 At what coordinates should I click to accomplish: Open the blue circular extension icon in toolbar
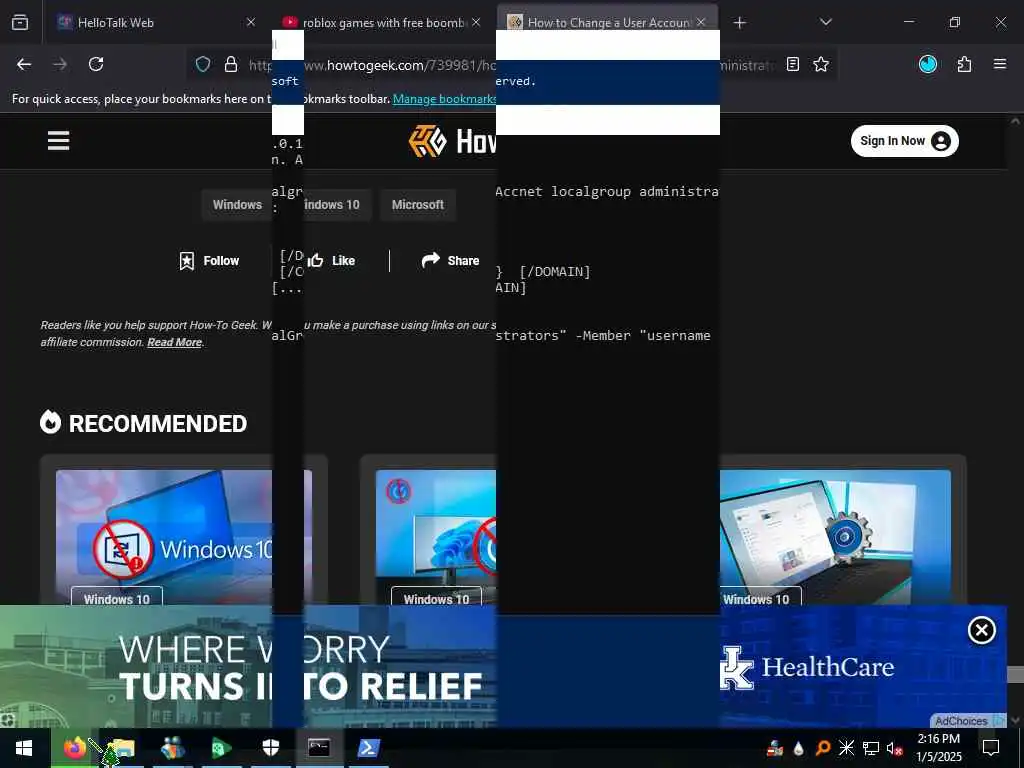coord(927,64)
